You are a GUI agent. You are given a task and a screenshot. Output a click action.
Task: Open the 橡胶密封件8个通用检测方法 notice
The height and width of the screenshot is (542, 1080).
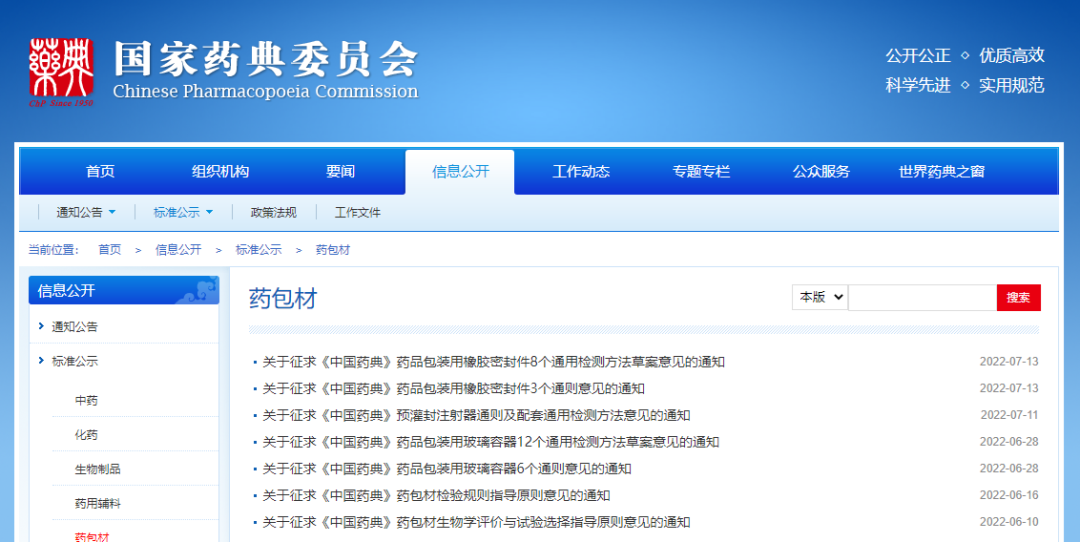493,362
